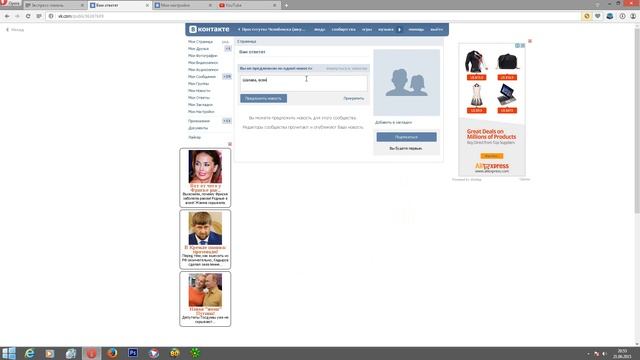640x360 pixels.
Task: Open the AdChoices icon on AliExpress ad
Action: pyautogui.click(x=518, y=45)
